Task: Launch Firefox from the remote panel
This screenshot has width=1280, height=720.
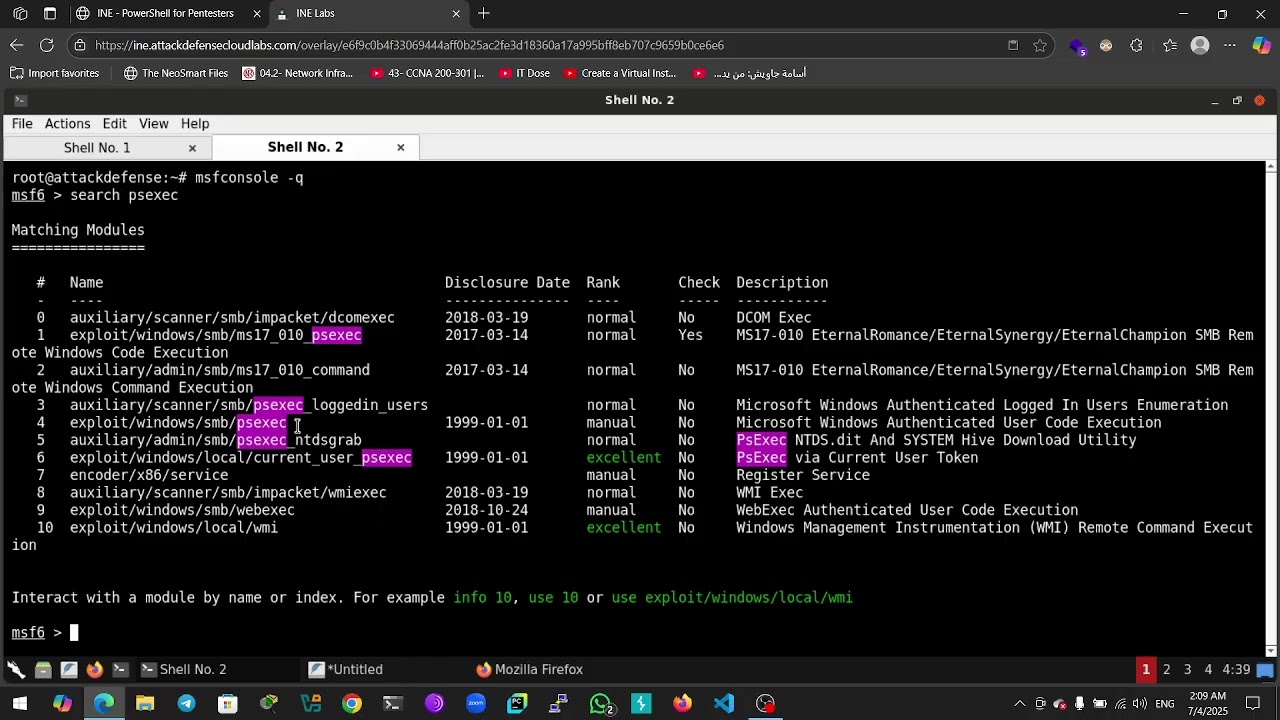Action: click(95, 670)
